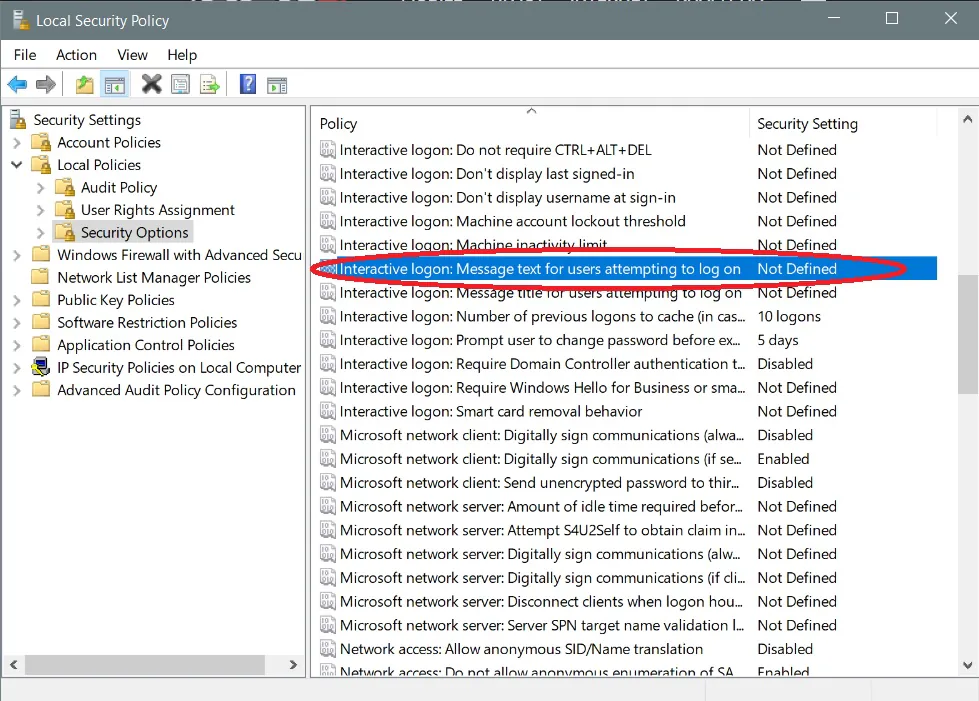
Task: Click the vertical scrollbar down arrow
Action: coord(967,665)
